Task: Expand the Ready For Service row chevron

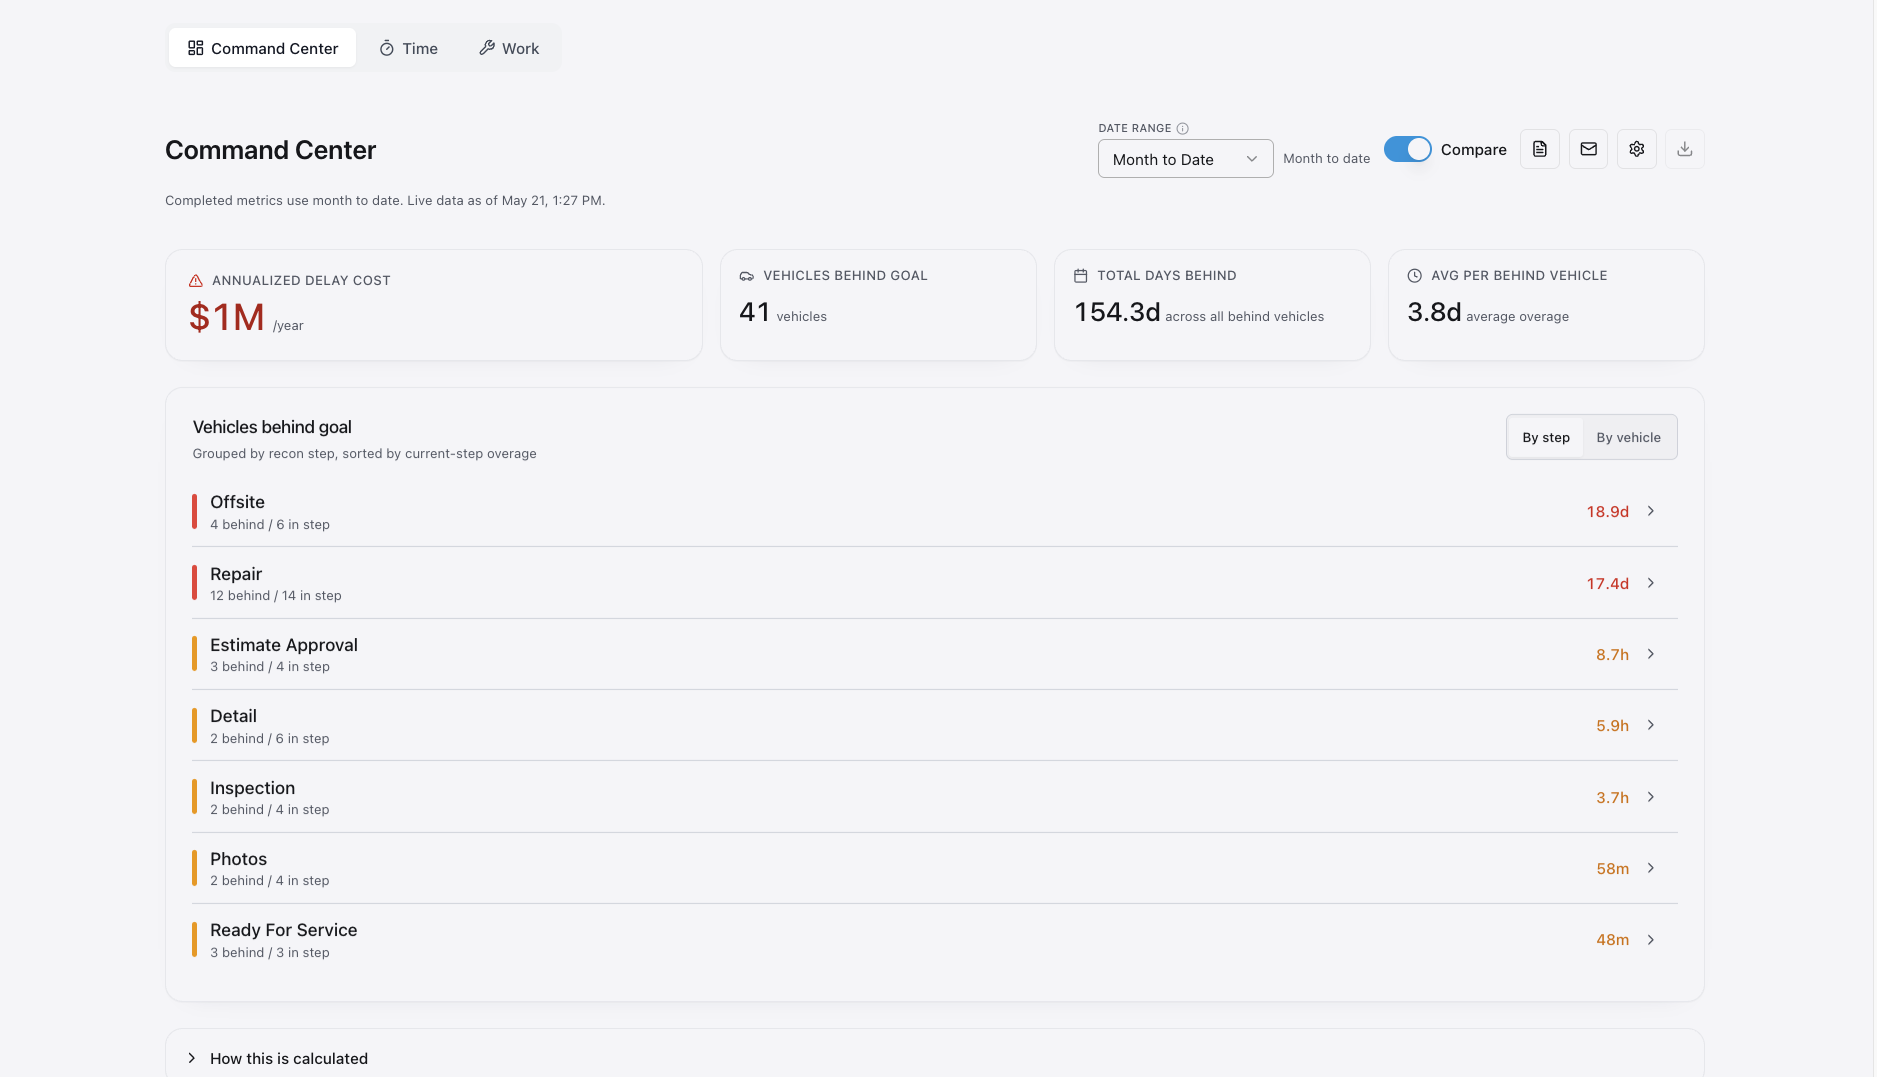Action: click(x=1651, y=940)
